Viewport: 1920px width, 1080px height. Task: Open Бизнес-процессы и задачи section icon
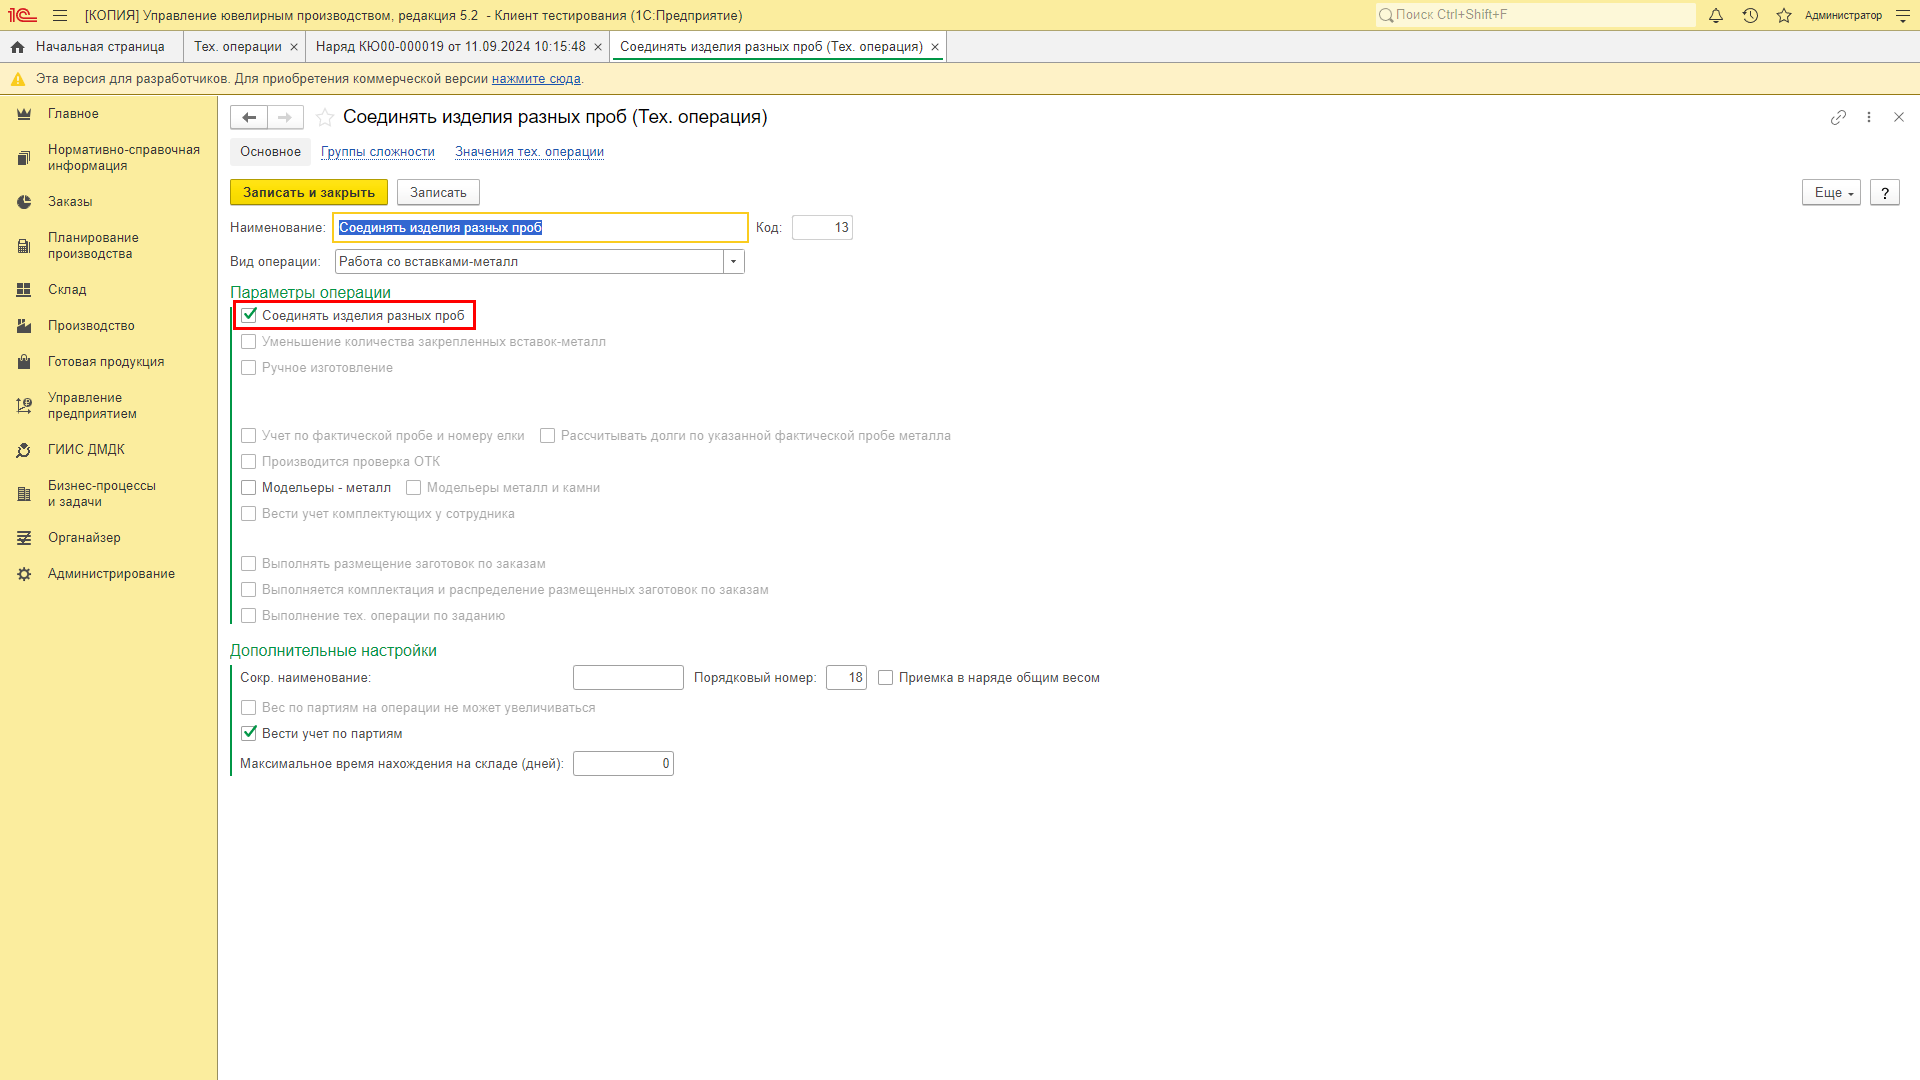(x=24, y=494)
